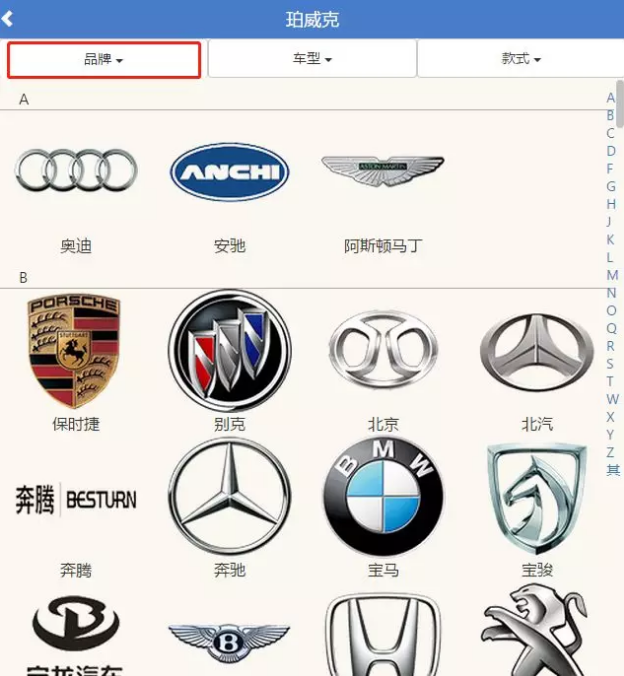Click the 北汽 brand label
The width and height of the screenshot is (624, 676).
[x=537, y=424]
